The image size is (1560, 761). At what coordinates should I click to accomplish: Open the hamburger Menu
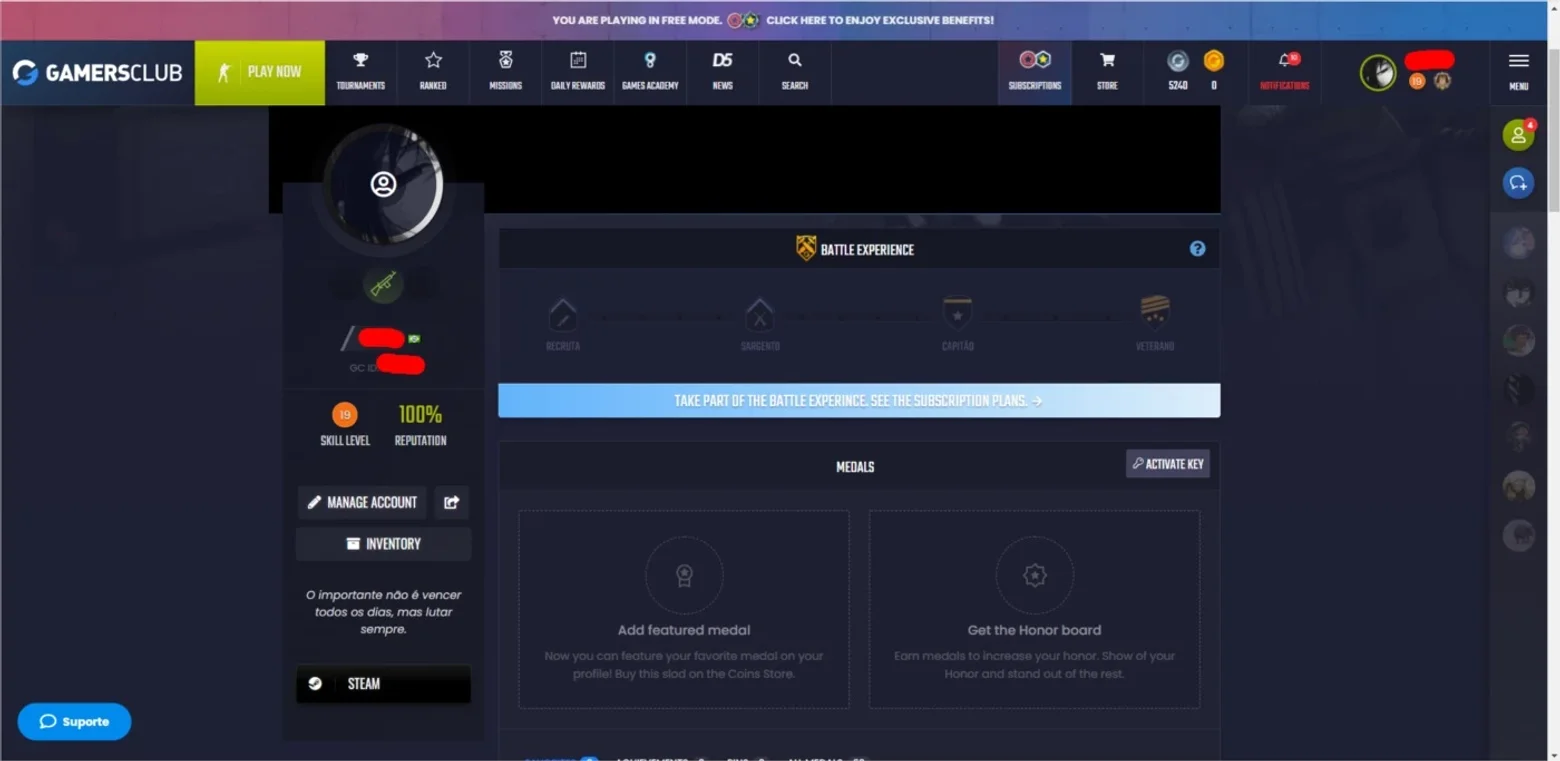(1518, 72)
